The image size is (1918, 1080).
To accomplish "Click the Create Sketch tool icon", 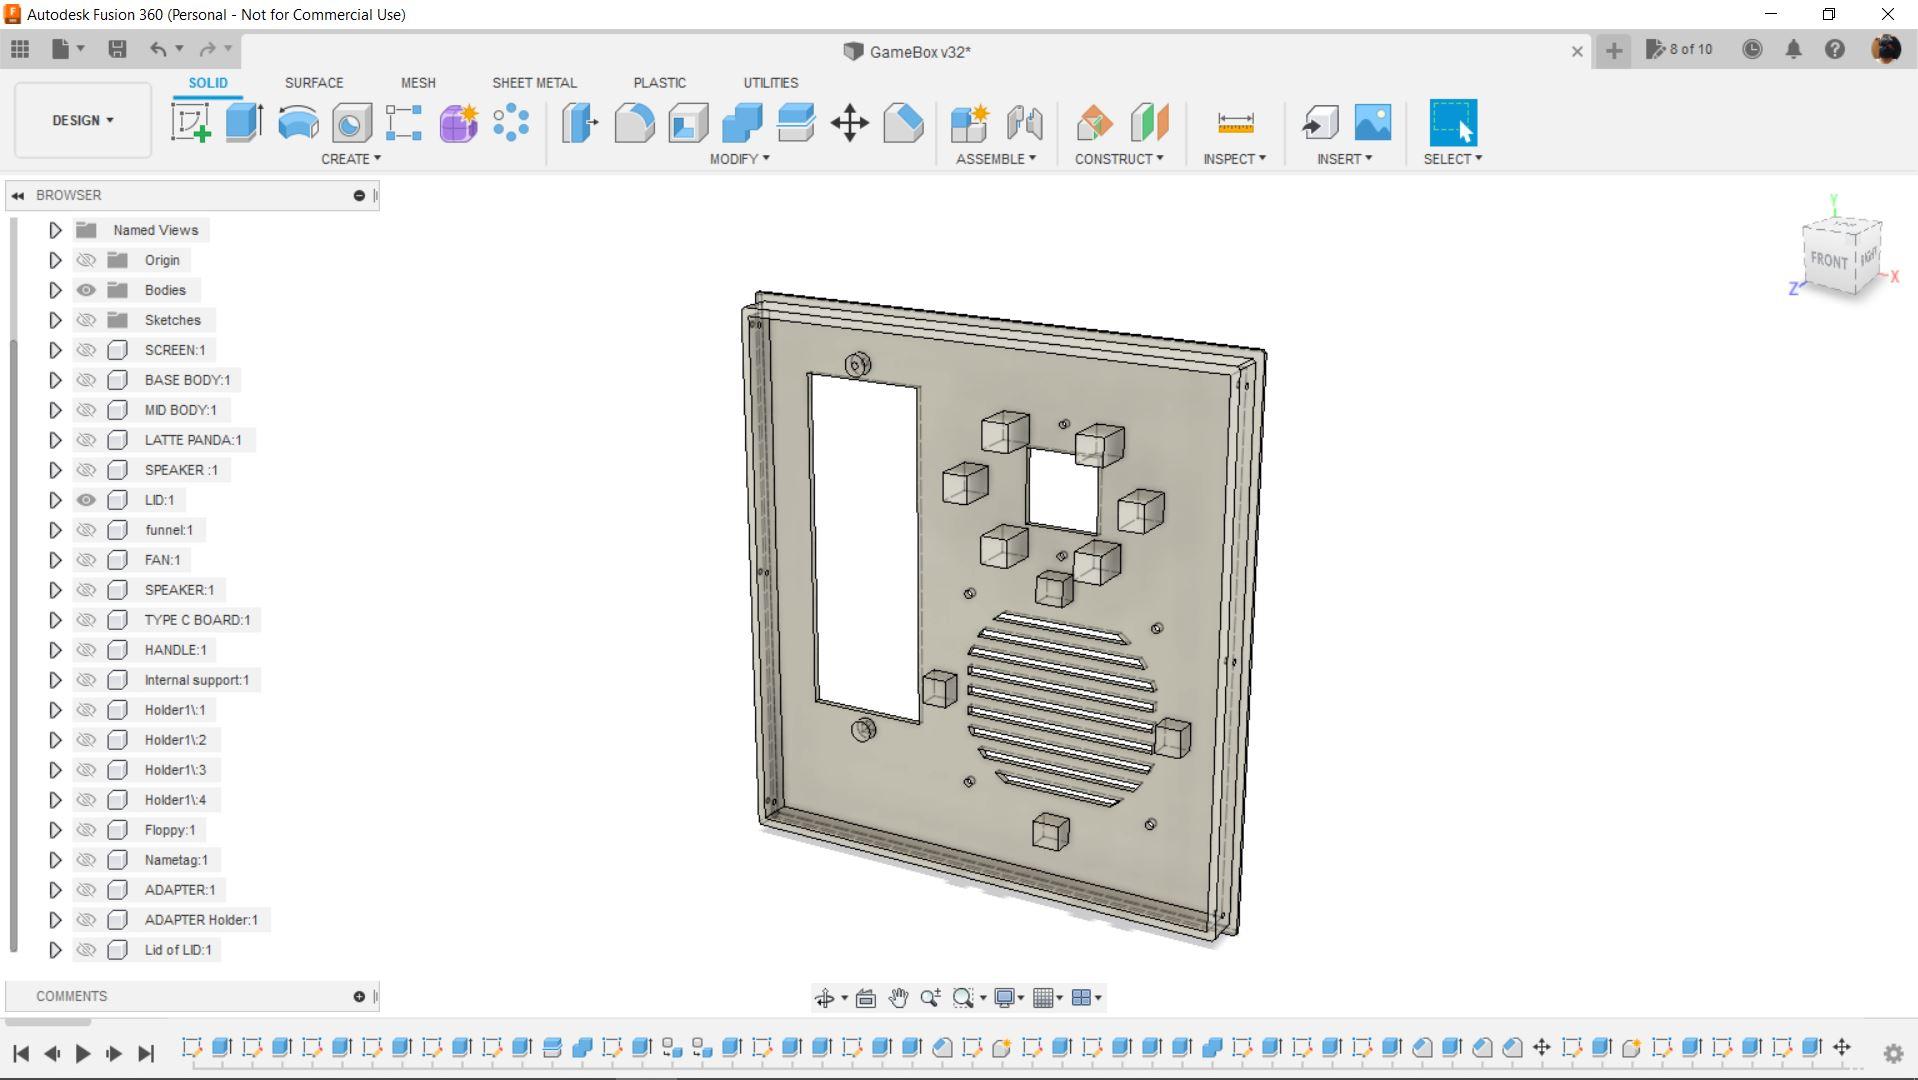I will 190,123.
